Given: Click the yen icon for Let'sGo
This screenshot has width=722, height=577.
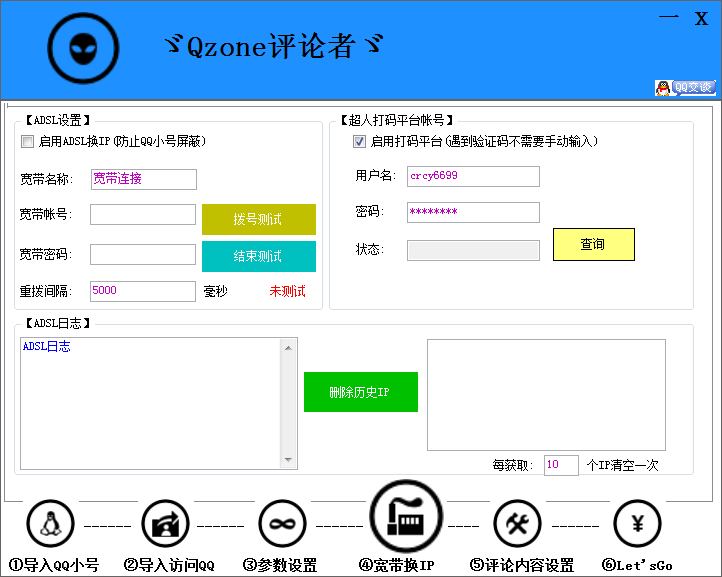Looking at the screenshot, I should point(638,524).
